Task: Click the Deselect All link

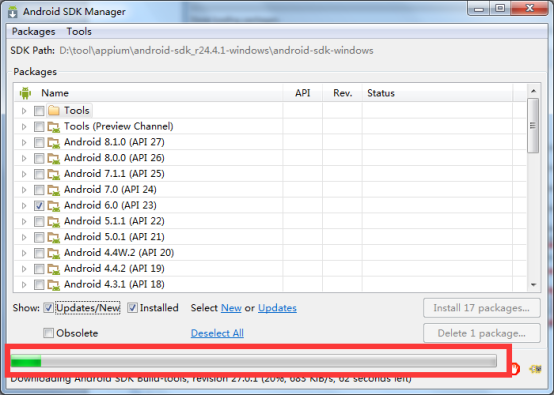Action: coord(217,333)
